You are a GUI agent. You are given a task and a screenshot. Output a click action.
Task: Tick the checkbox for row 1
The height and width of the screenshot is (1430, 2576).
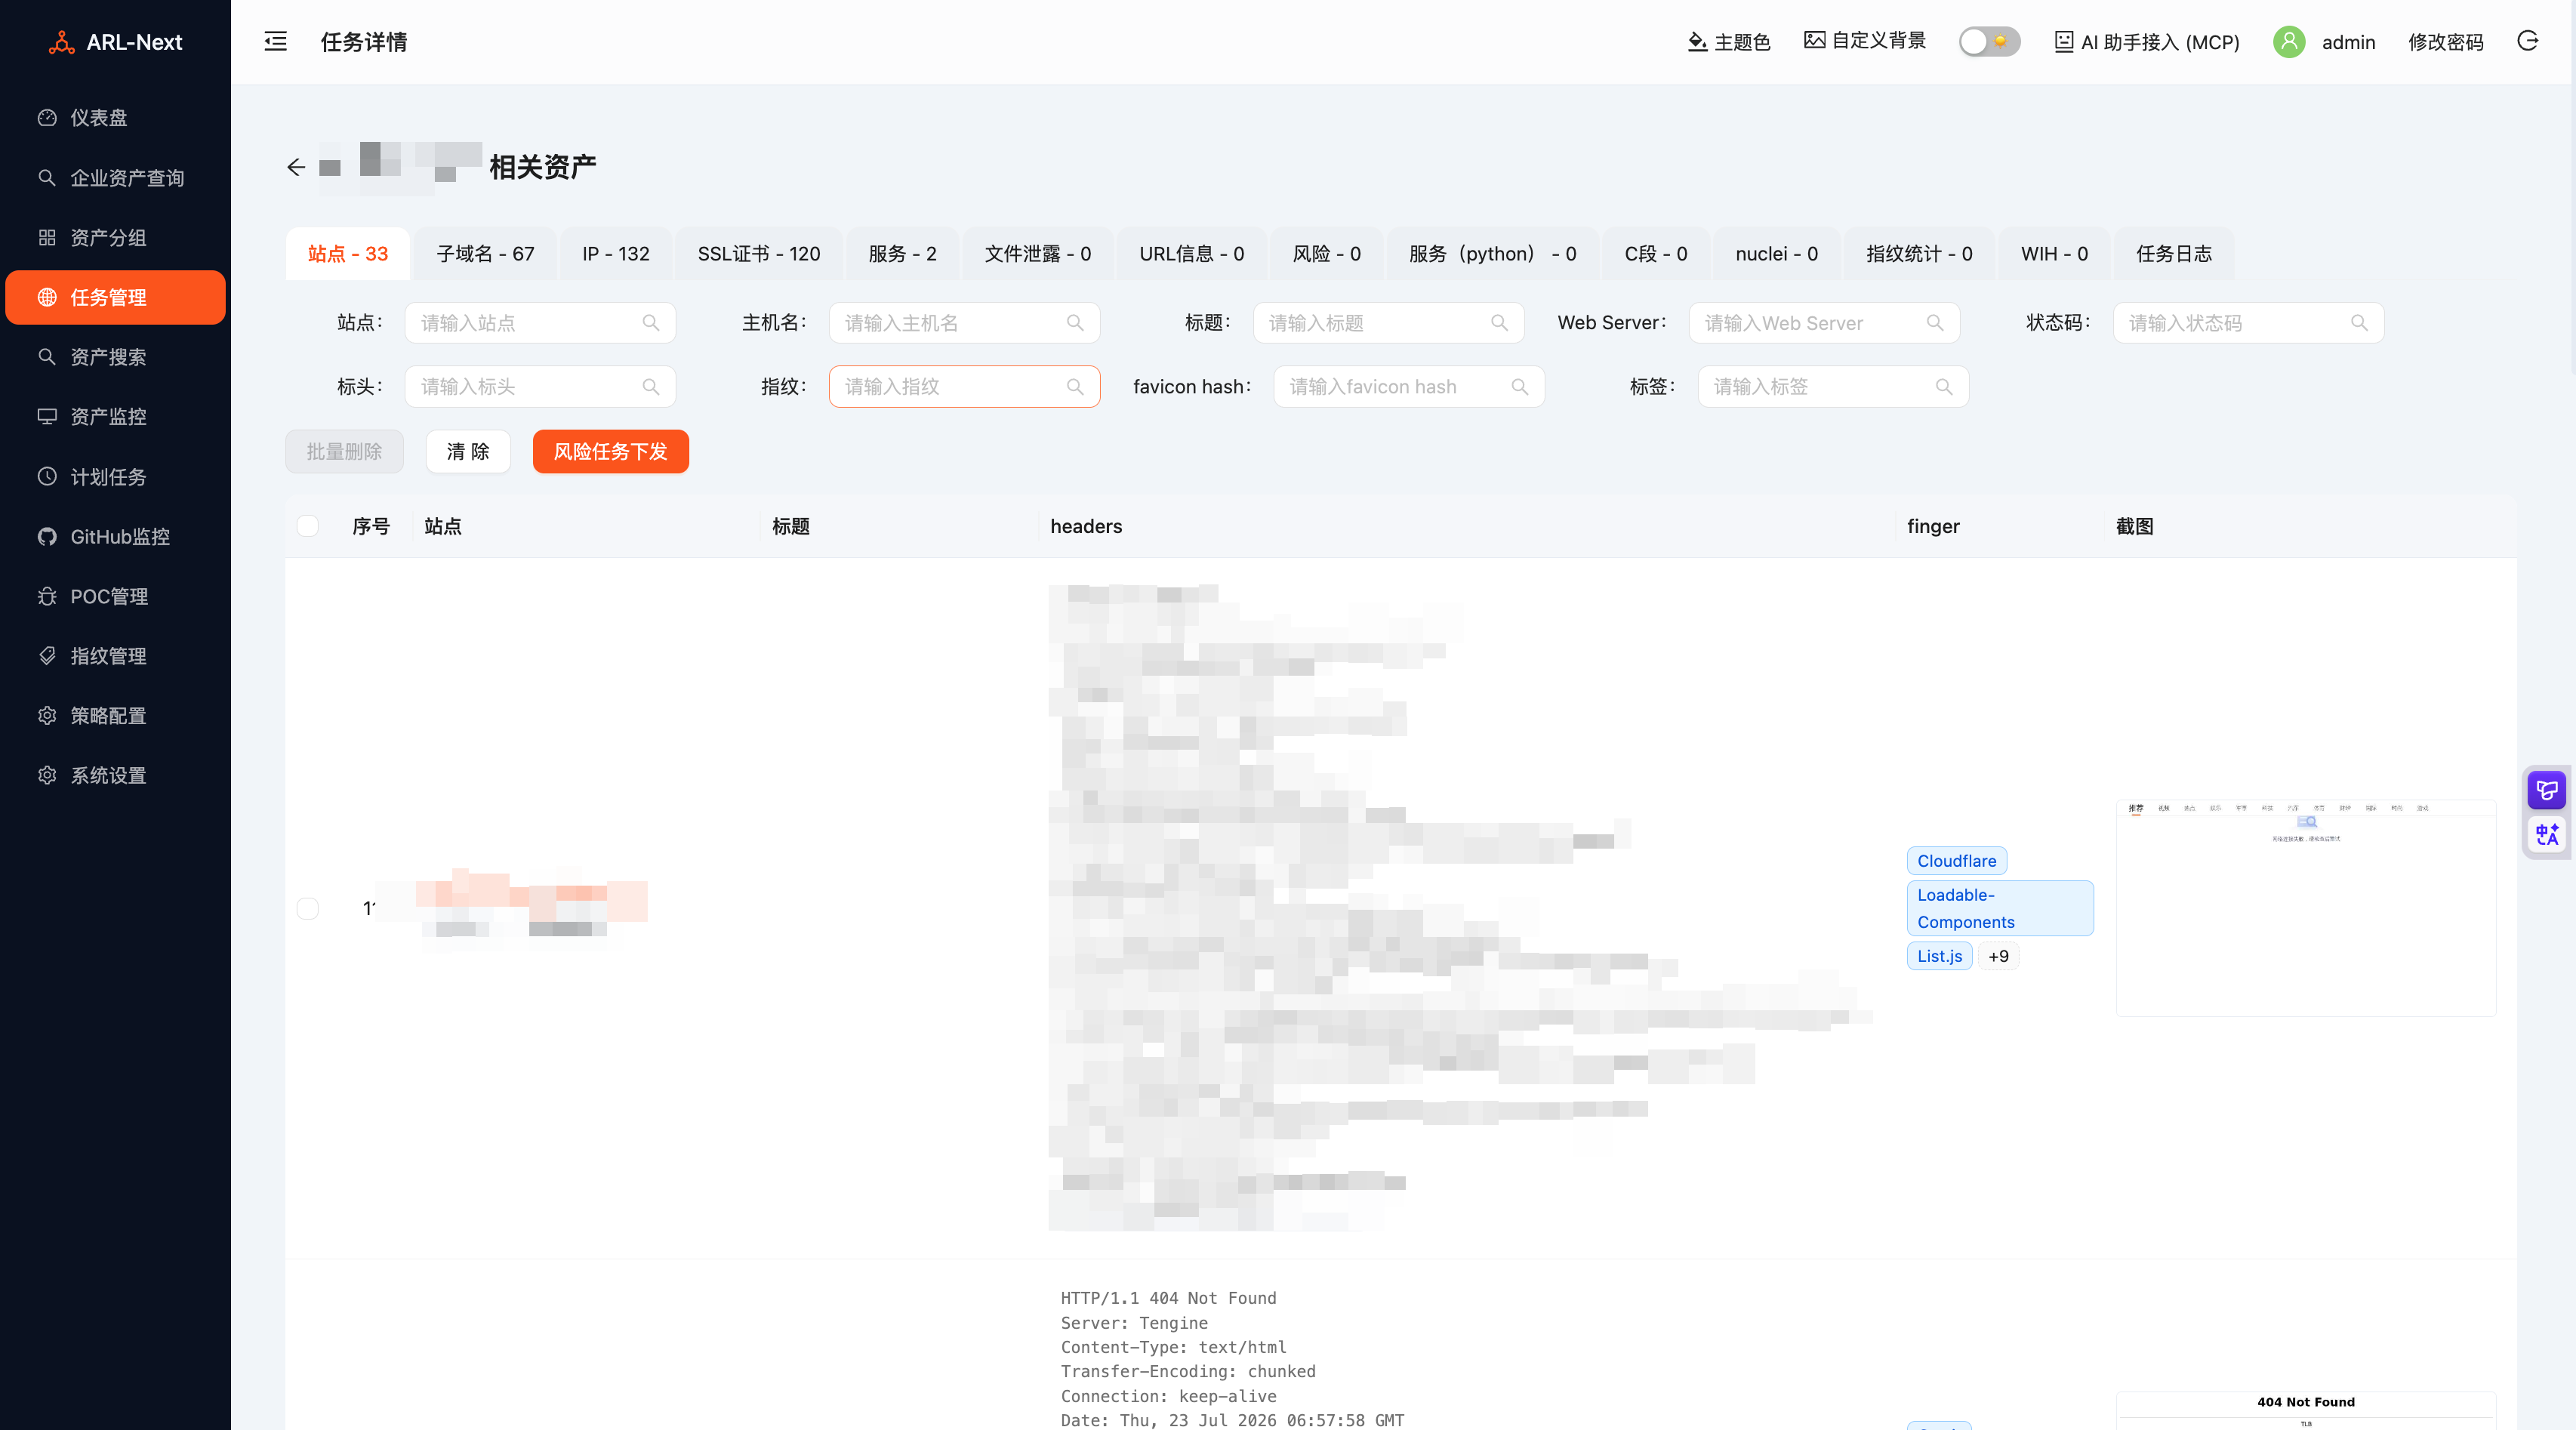(x=308, y=908)
